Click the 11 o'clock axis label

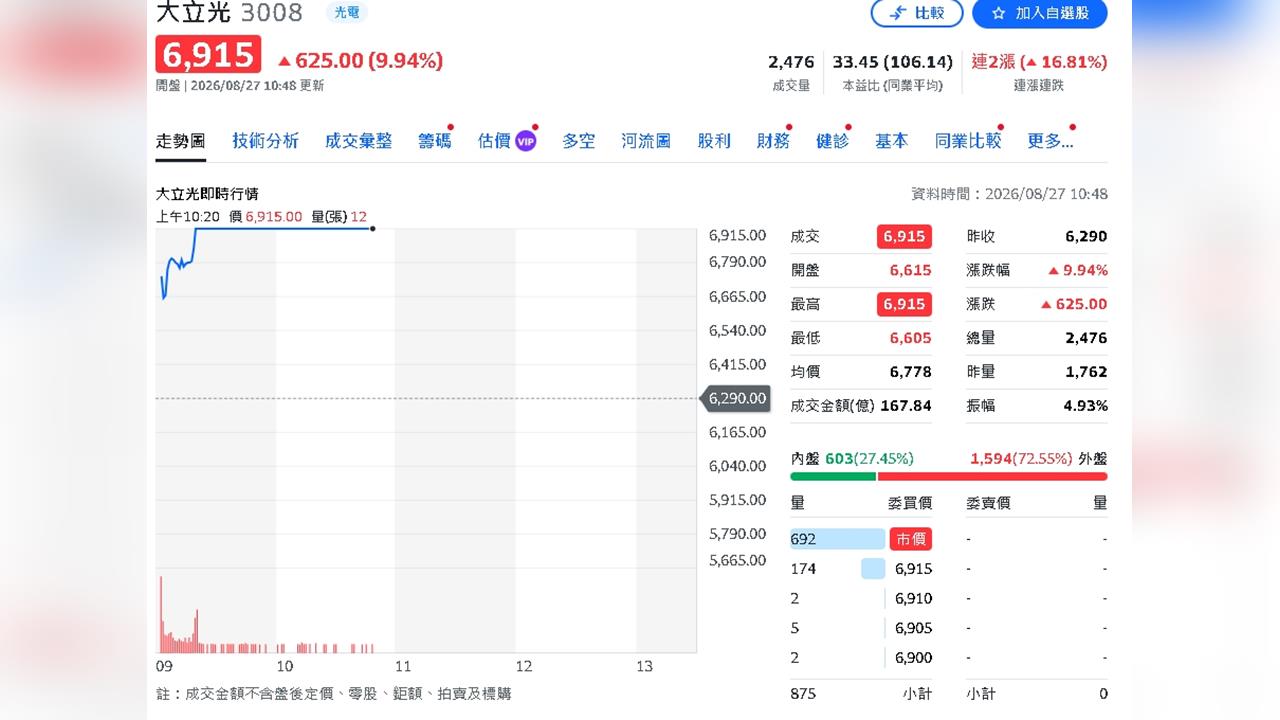click(x=403, y=666)
